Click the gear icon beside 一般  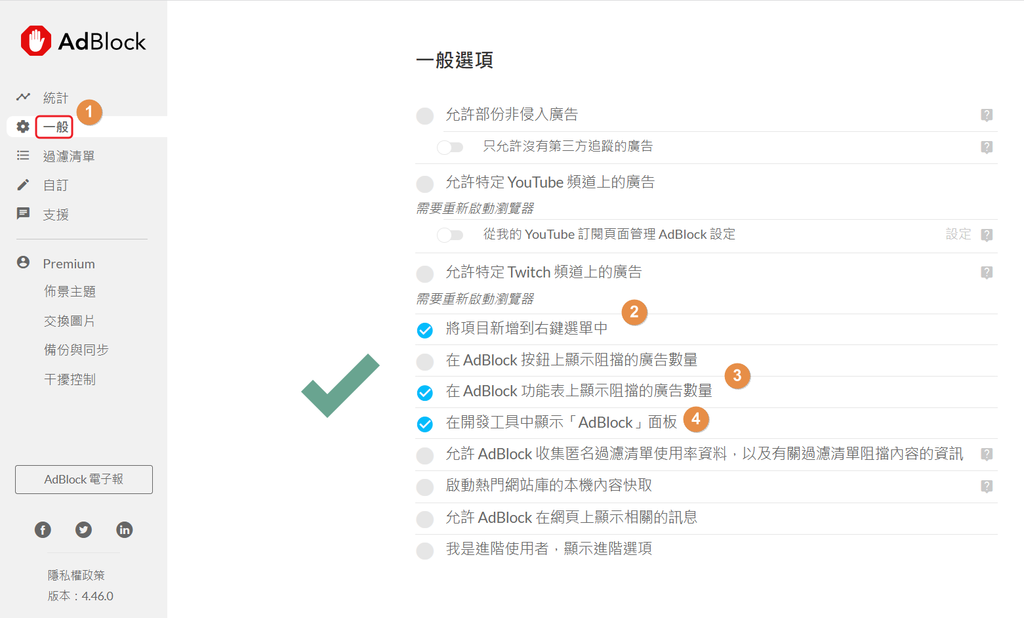[x=23, y=126]
